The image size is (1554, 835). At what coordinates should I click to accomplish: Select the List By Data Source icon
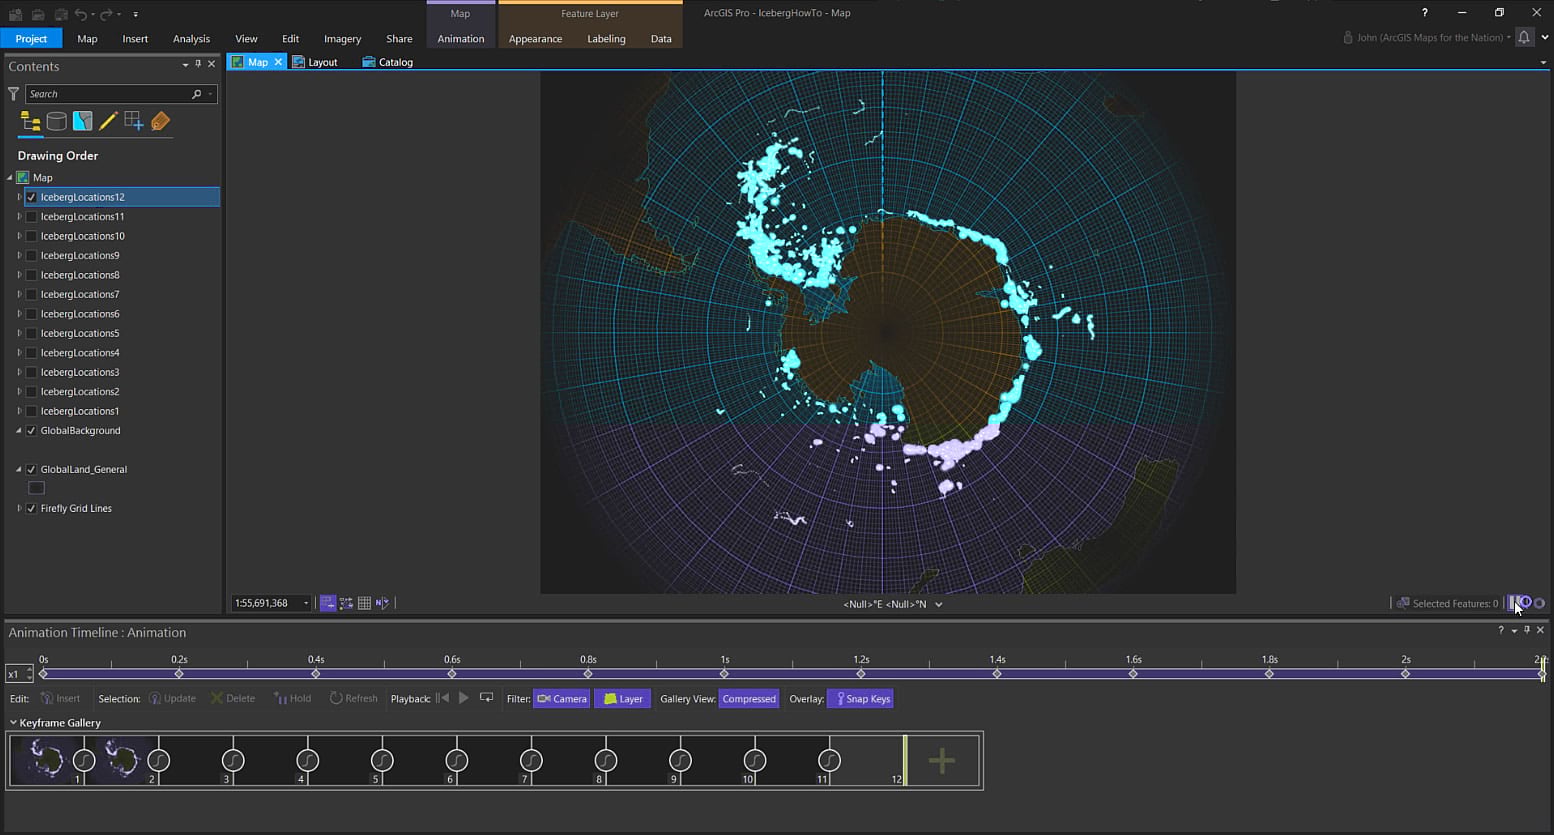point(57,122)
